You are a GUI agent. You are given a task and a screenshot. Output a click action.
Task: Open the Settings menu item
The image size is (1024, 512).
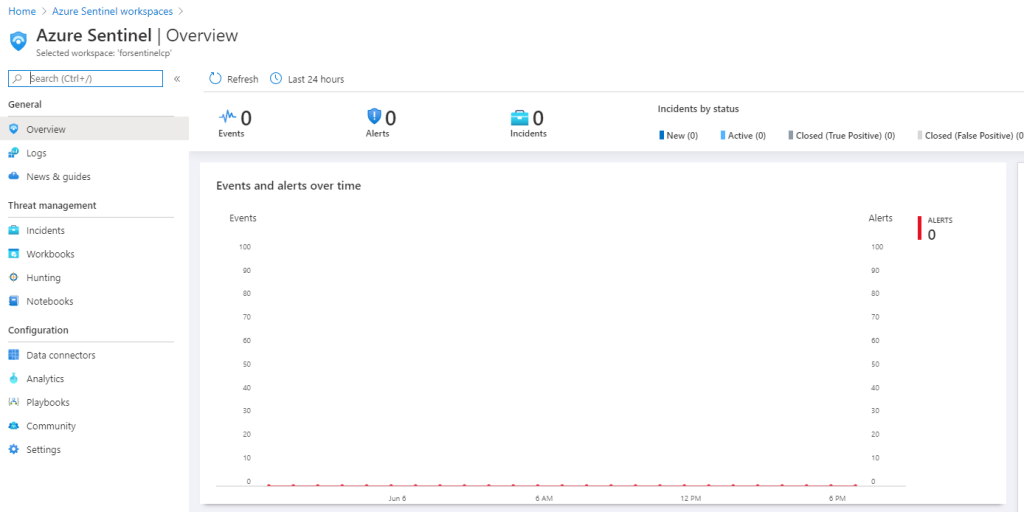[x=94, y=449]
